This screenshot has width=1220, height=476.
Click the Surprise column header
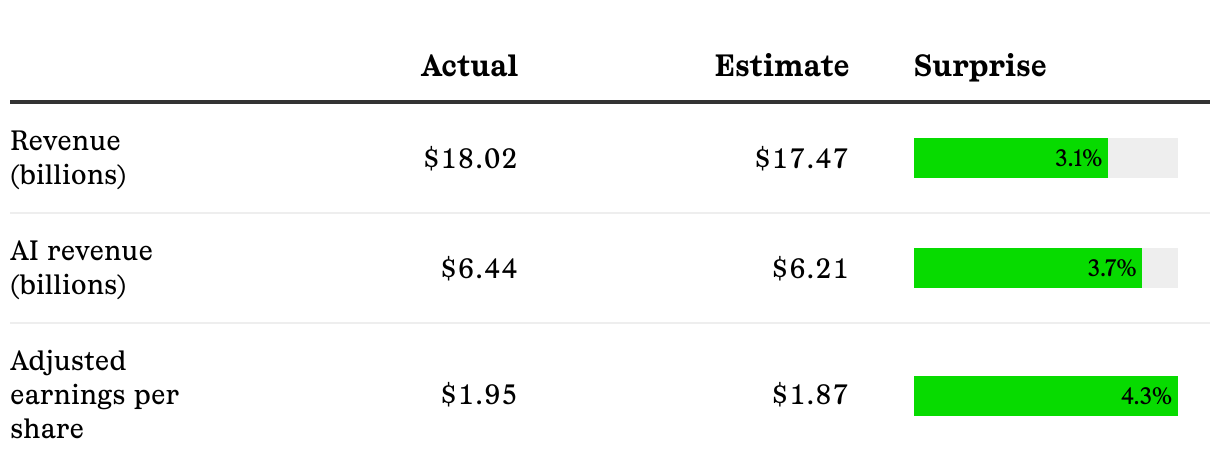point(980,66)
